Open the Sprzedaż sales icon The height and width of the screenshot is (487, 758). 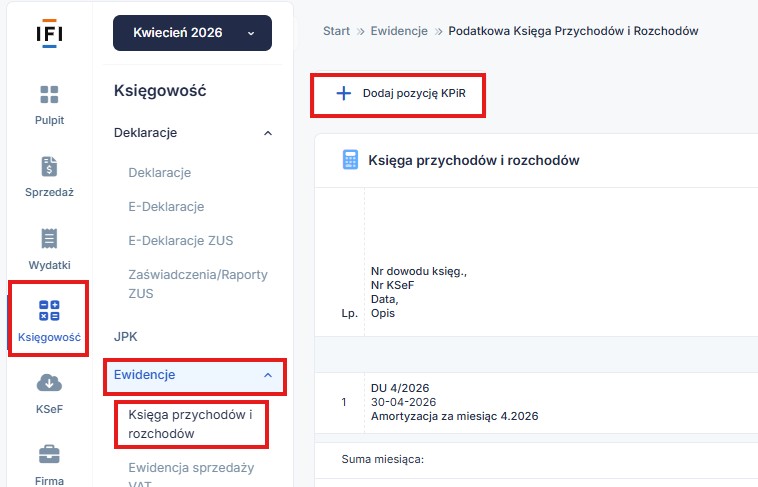(49, 167)
